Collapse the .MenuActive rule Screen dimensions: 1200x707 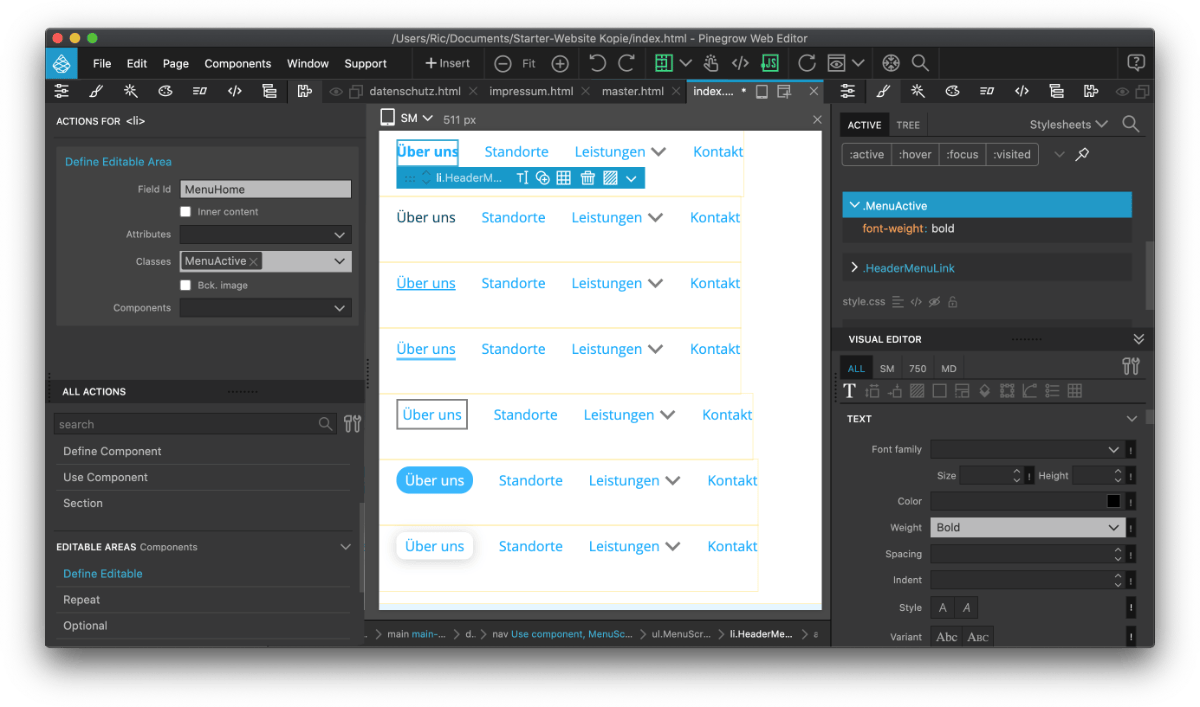coord(855,205)
